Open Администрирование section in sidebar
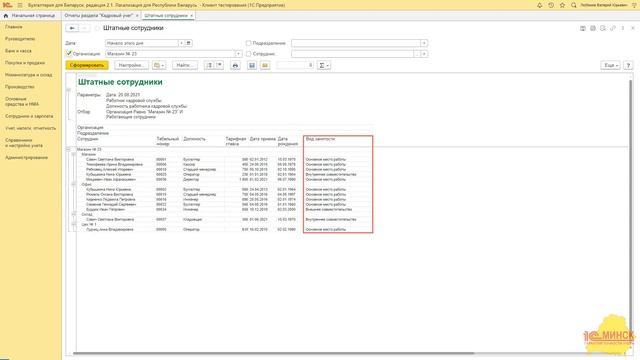This screenshot has height=360, width=640. click(x=27, y=158)
